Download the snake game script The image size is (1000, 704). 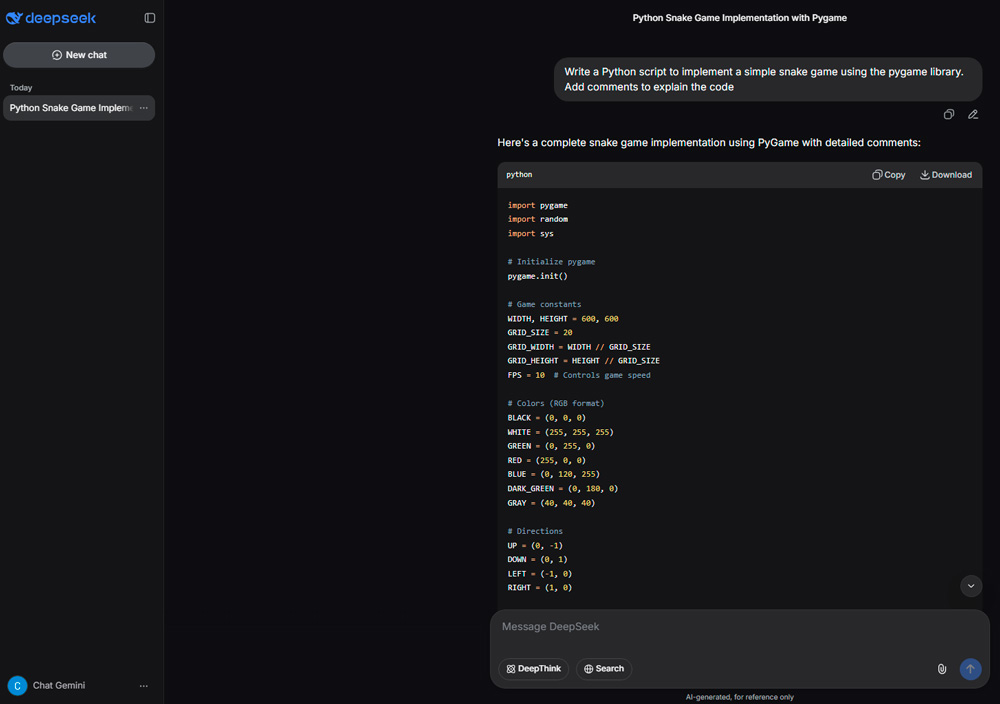[x=944, y=174]
